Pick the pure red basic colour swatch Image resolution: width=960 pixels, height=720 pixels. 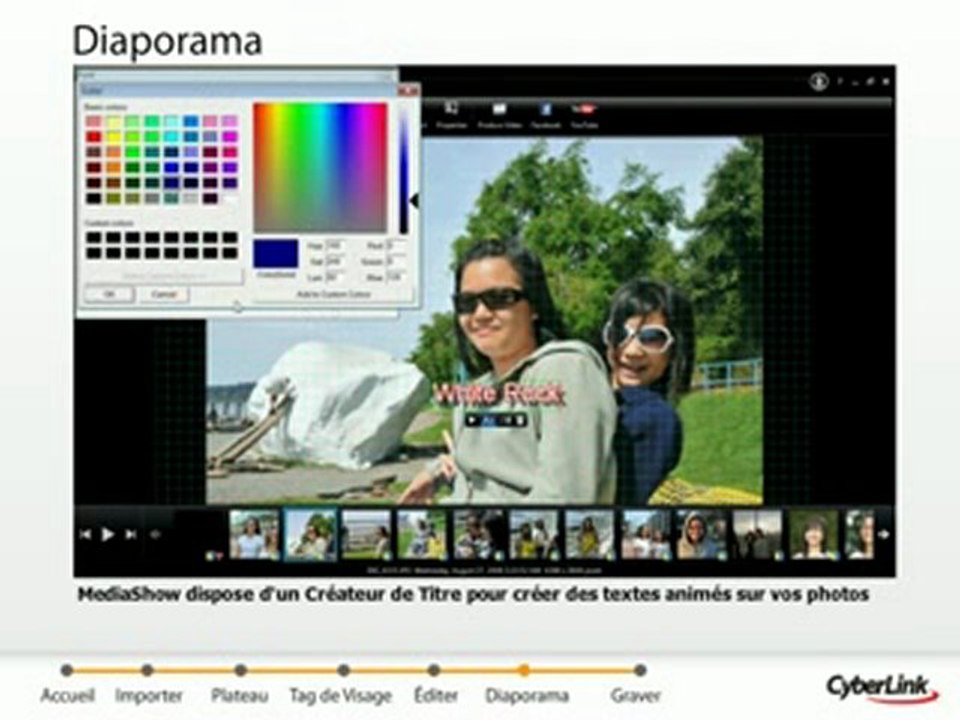click(x=94, y=137)
